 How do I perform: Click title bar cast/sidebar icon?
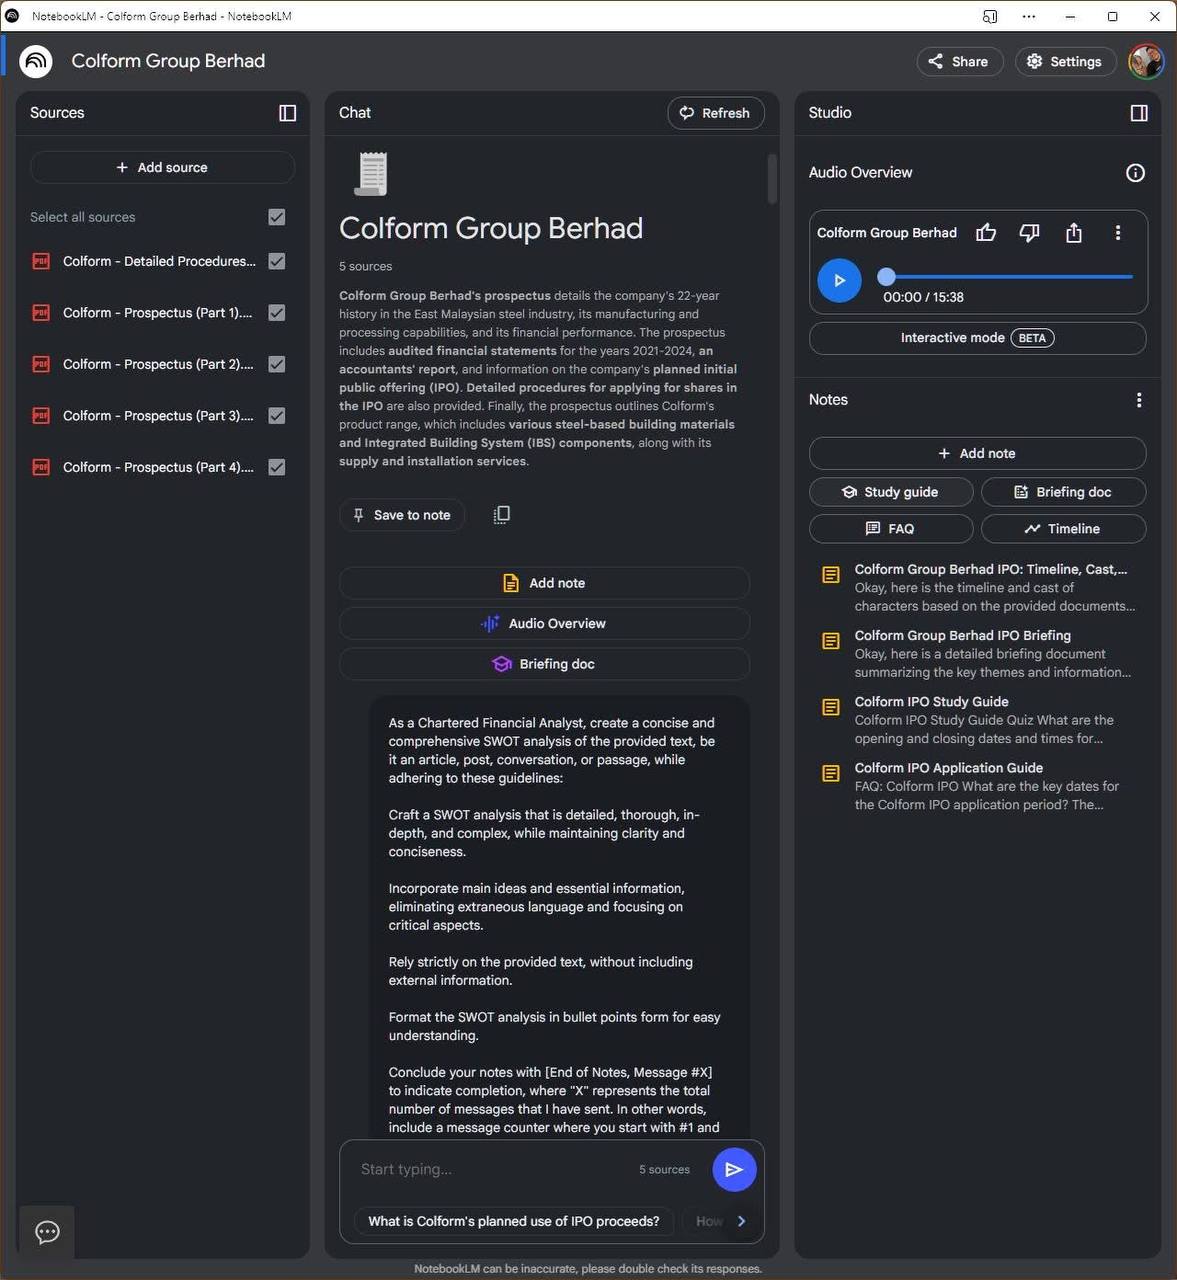pyautogui.click(x=990, y=16)
